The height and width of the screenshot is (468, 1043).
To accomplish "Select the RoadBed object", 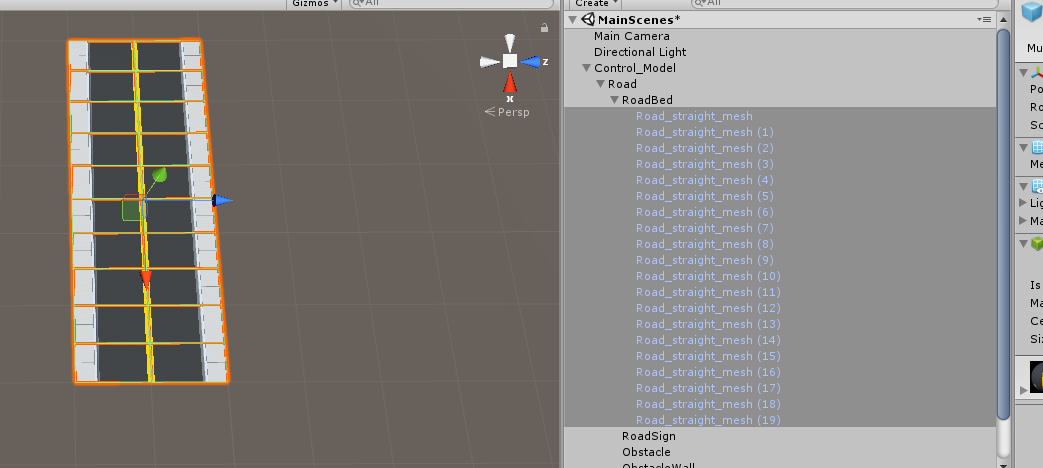I will click(647, 100).
